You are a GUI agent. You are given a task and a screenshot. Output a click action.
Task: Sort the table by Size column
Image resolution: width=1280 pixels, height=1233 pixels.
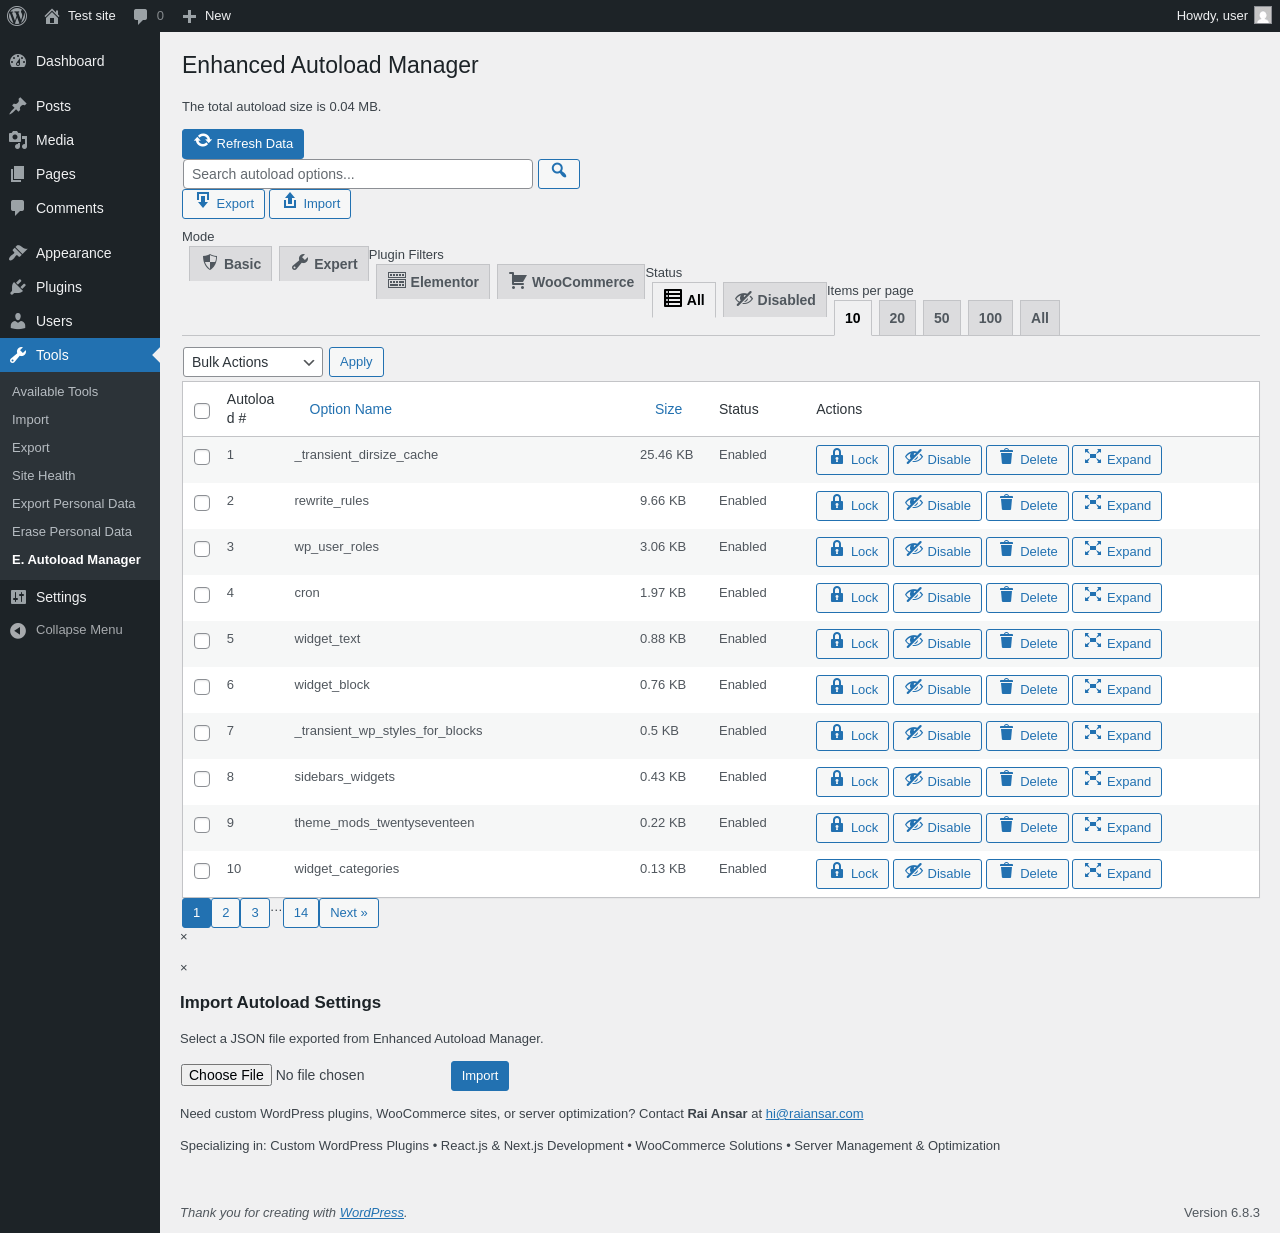(668, 409)
